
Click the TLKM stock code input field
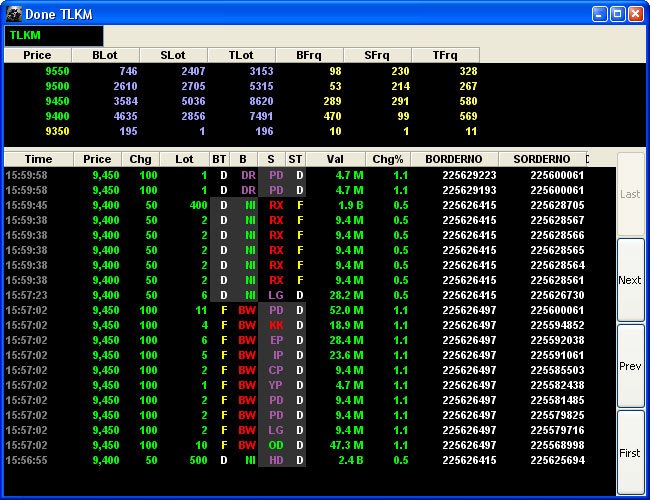click(x=54, y=36)
